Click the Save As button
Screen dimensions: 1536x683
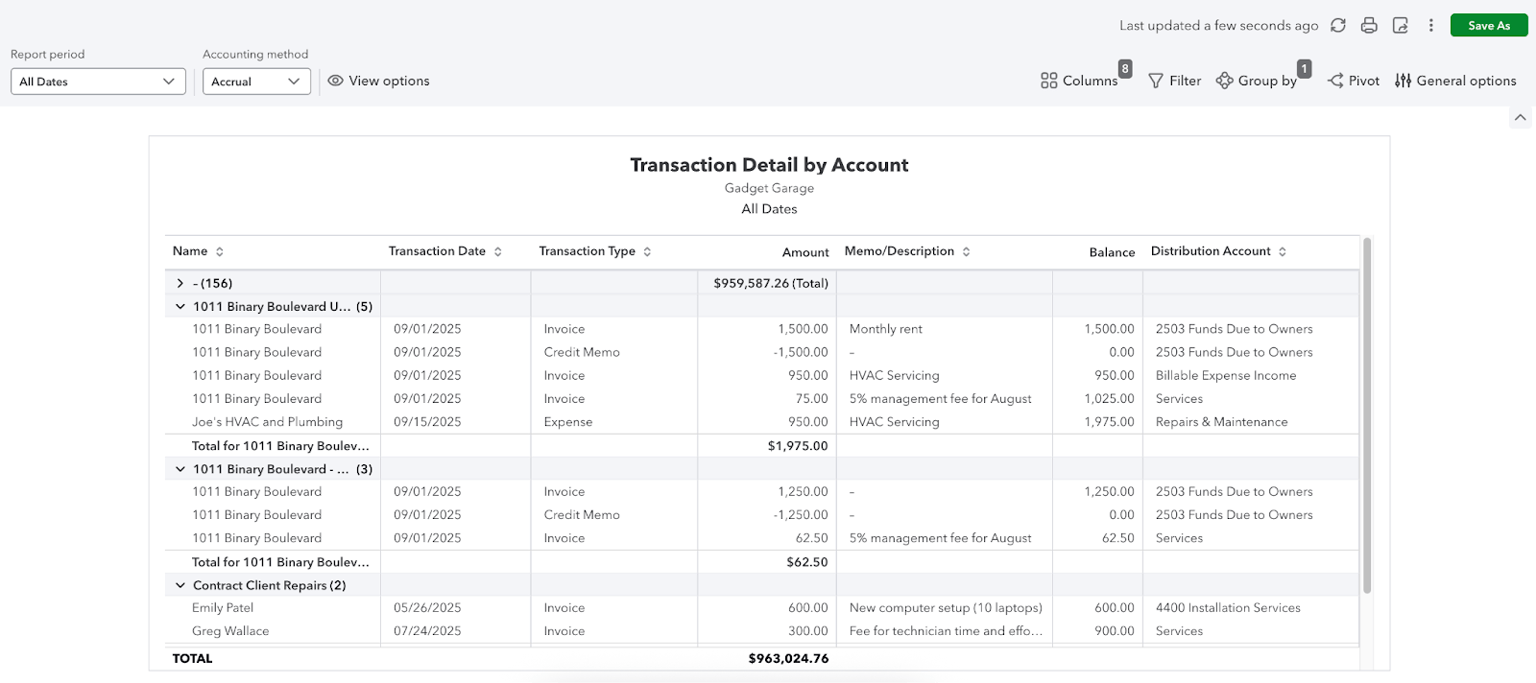click(x=1489, y=24)
